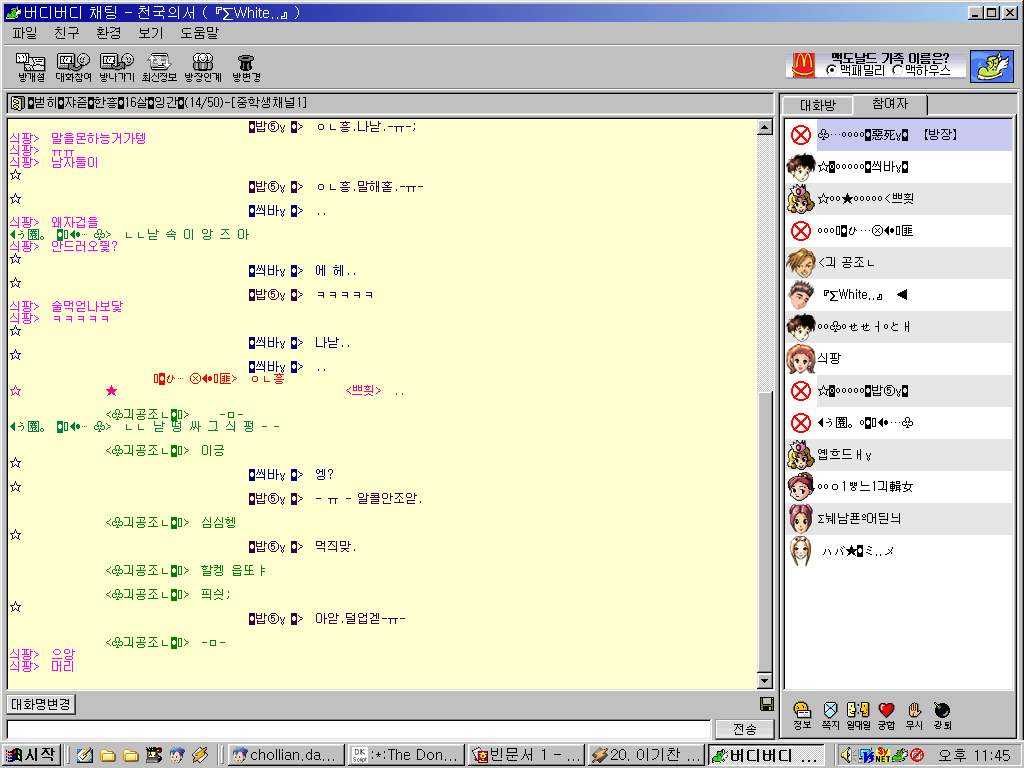
Task: Switch to the 빈문서 1 taskbar window
Action: point(525,755)
